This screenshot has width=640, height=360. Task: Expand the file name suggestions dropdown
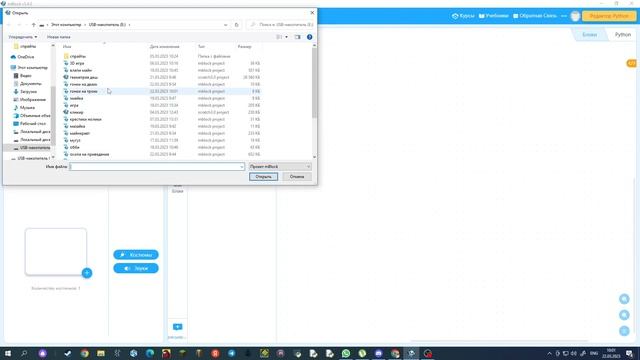(x=242, y=167)
